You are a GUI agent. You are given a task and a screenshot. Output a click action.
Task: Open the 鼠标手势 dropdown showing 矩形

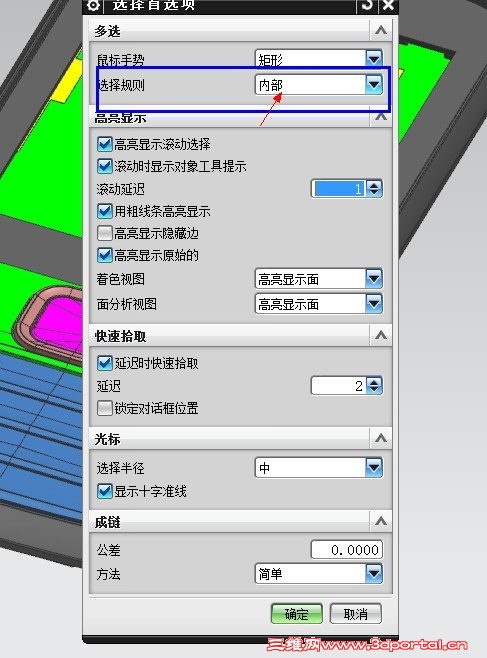click(x=319, y=58)
